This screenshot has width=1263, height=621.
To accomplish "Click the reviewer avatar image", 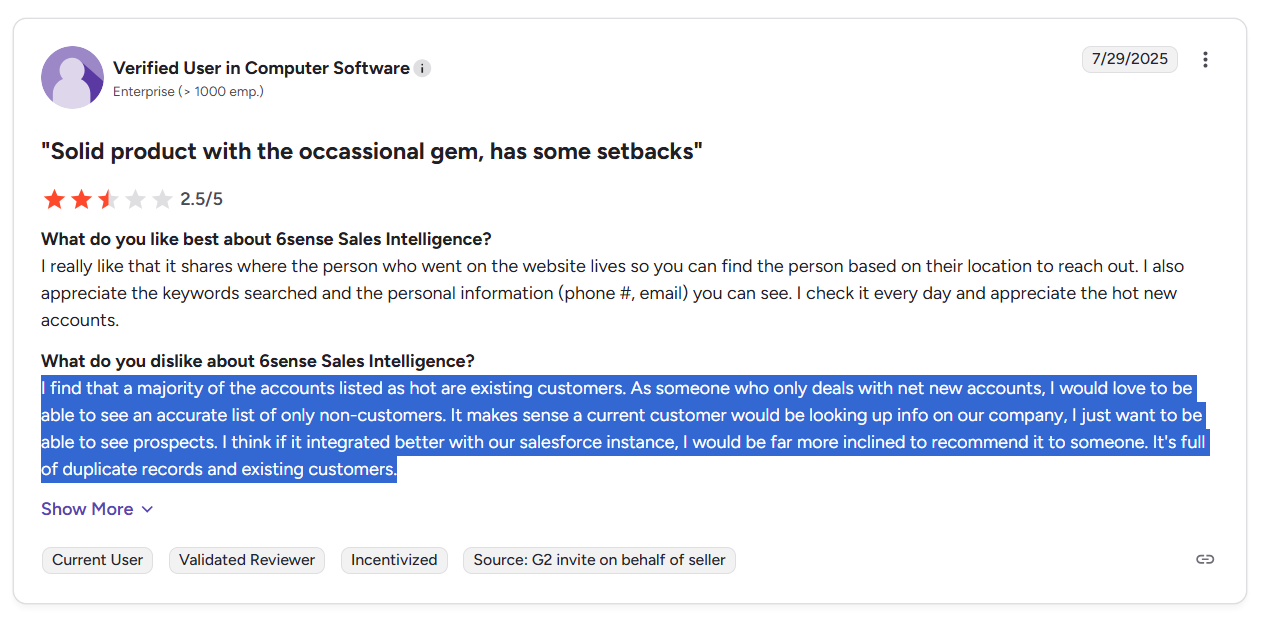I will (72, 77).
